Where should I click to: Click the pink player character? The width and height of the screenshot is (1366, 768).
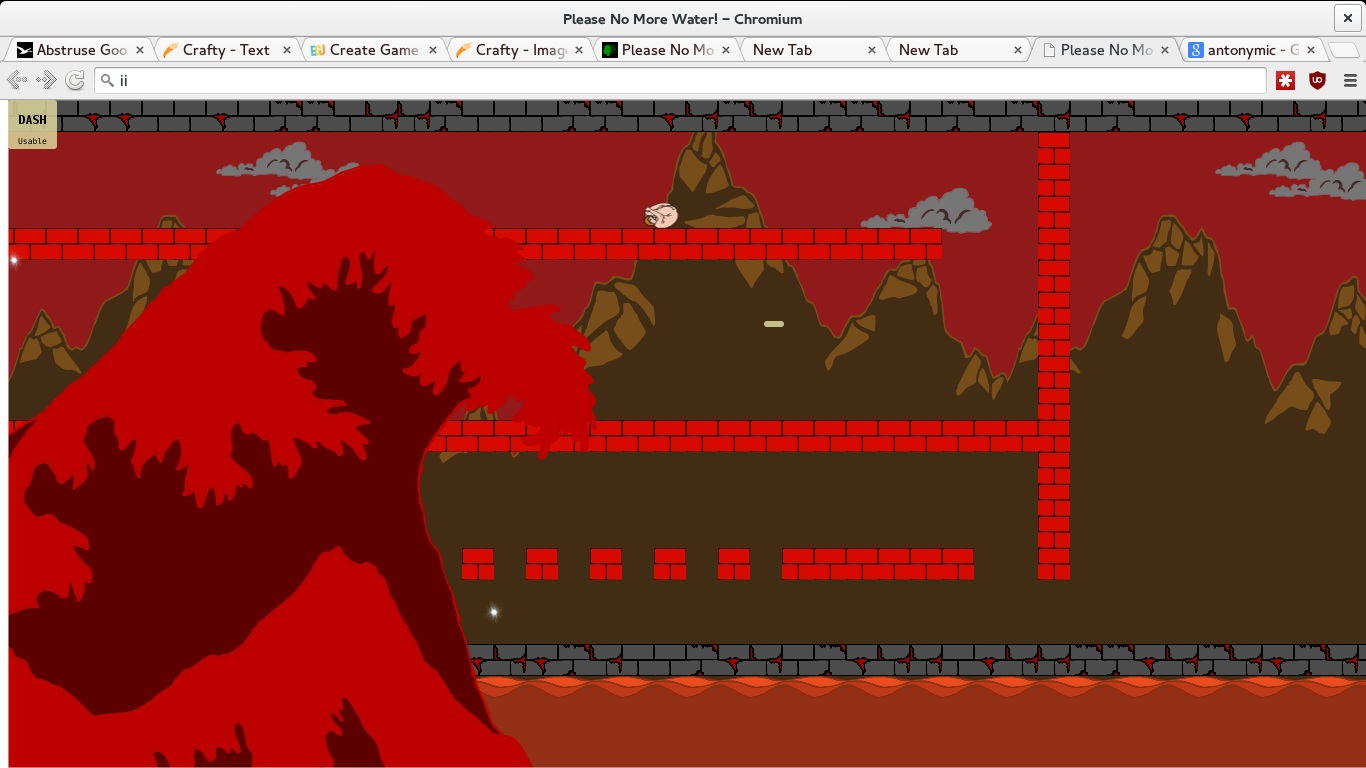[661, 215]
